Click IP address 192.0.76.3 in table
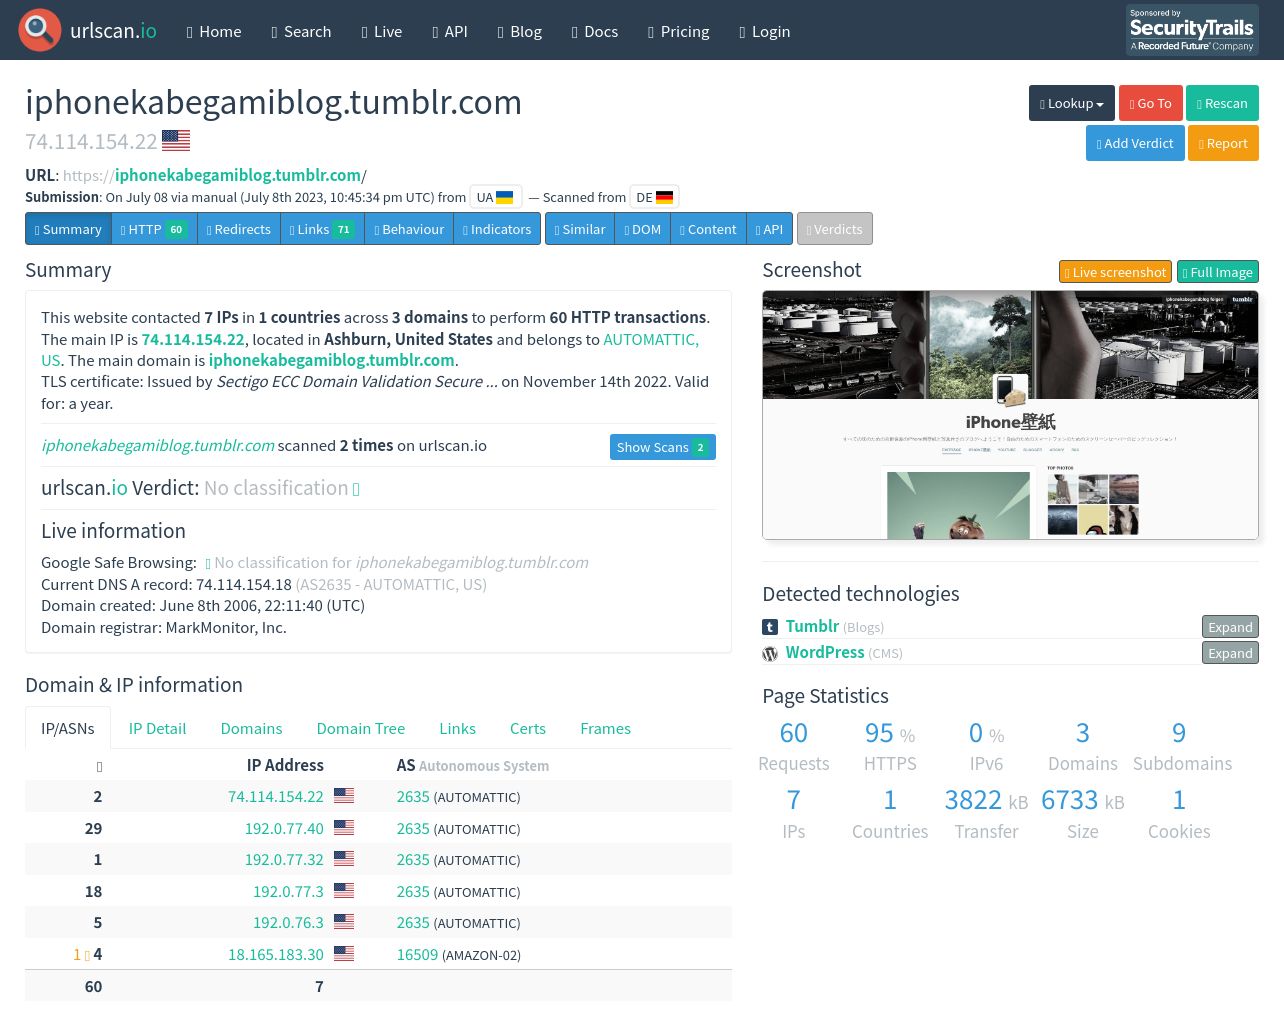 click(x=288, y=922)
